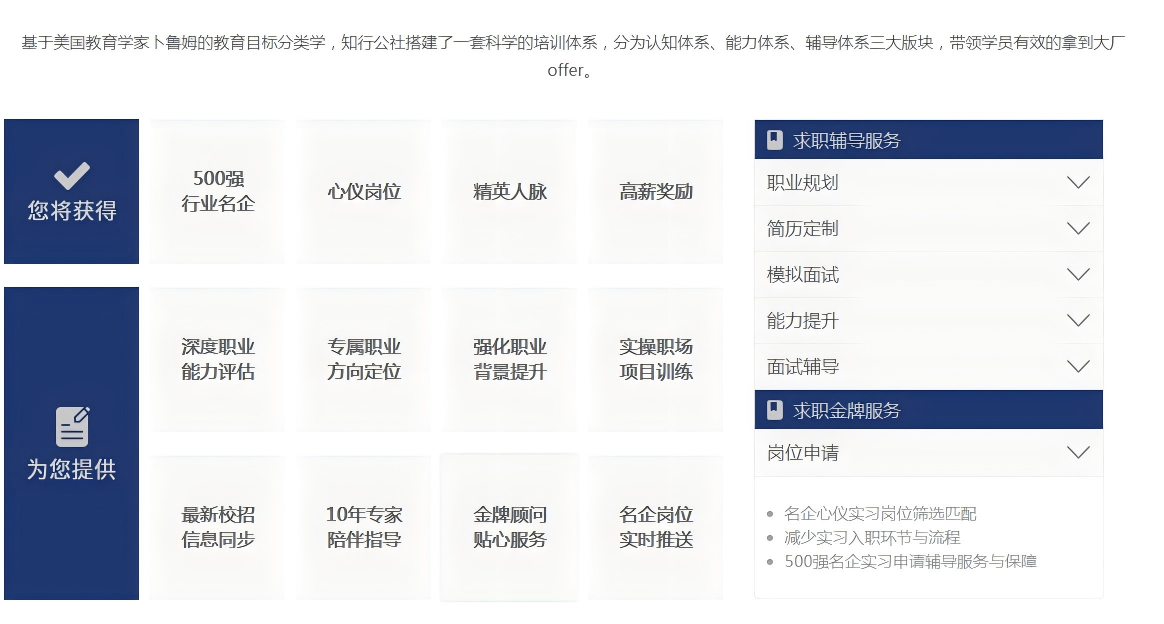1164x624 pixels.
Task: Click the bookmark icon beside 求职金牌服务
Action: pyautogui.click(x=772, y=409)
